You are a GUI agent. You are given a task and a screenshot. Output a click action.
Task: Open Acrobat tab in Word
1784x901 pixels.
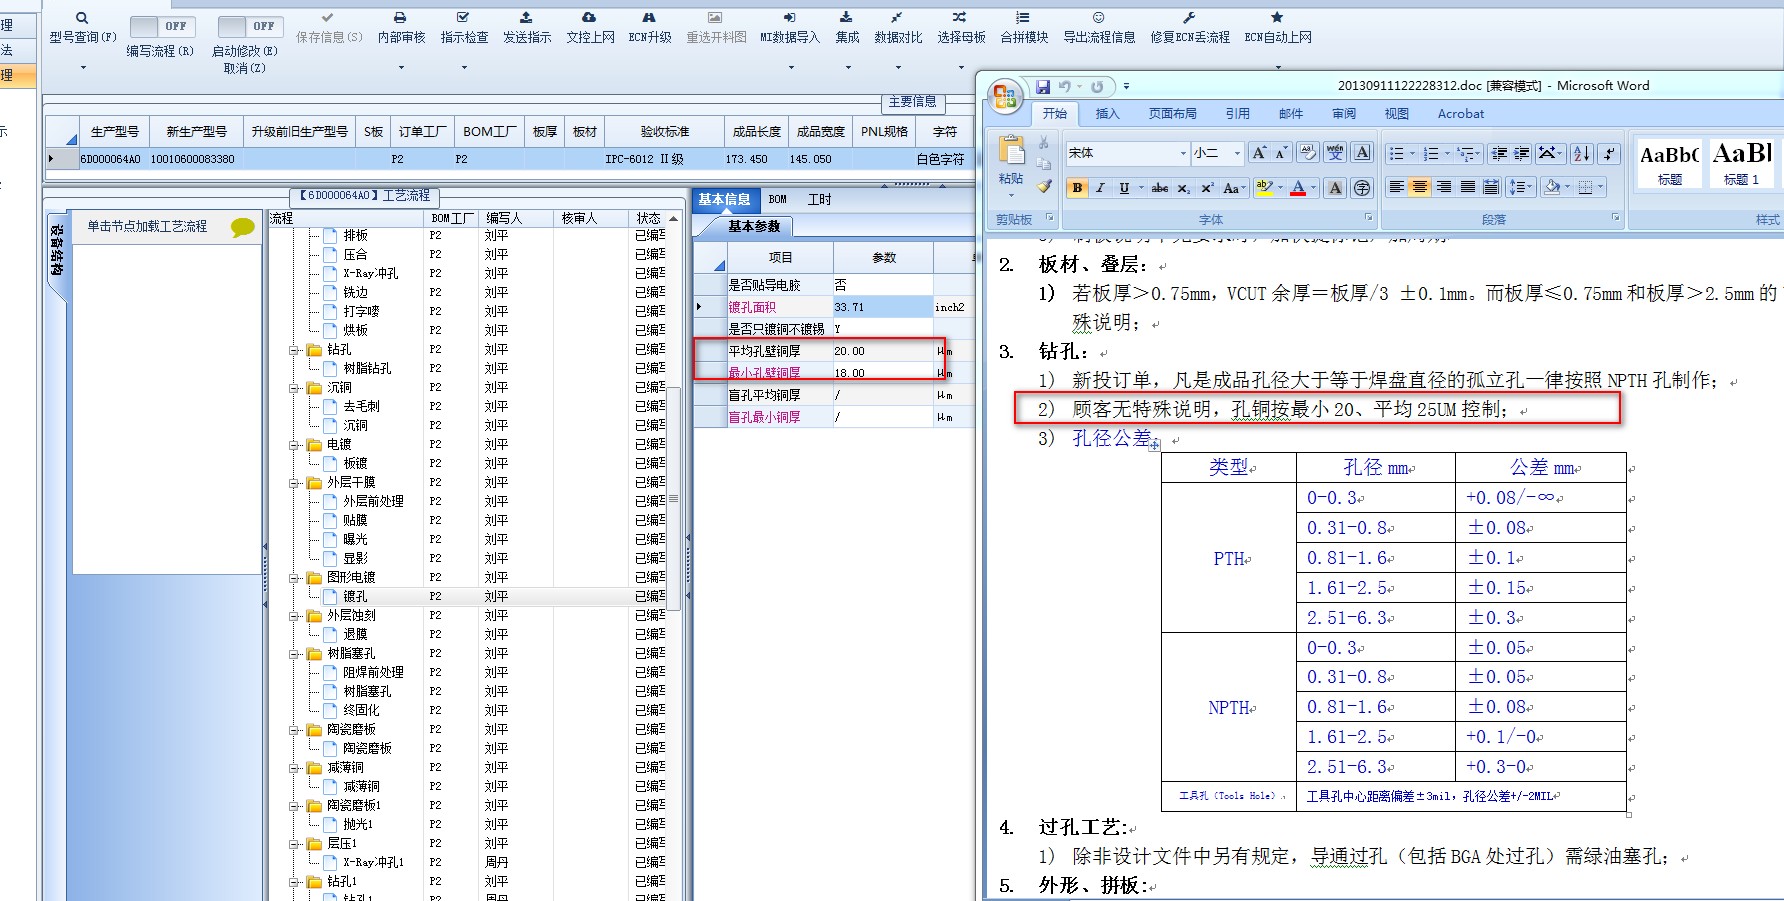coord(1460,114)
